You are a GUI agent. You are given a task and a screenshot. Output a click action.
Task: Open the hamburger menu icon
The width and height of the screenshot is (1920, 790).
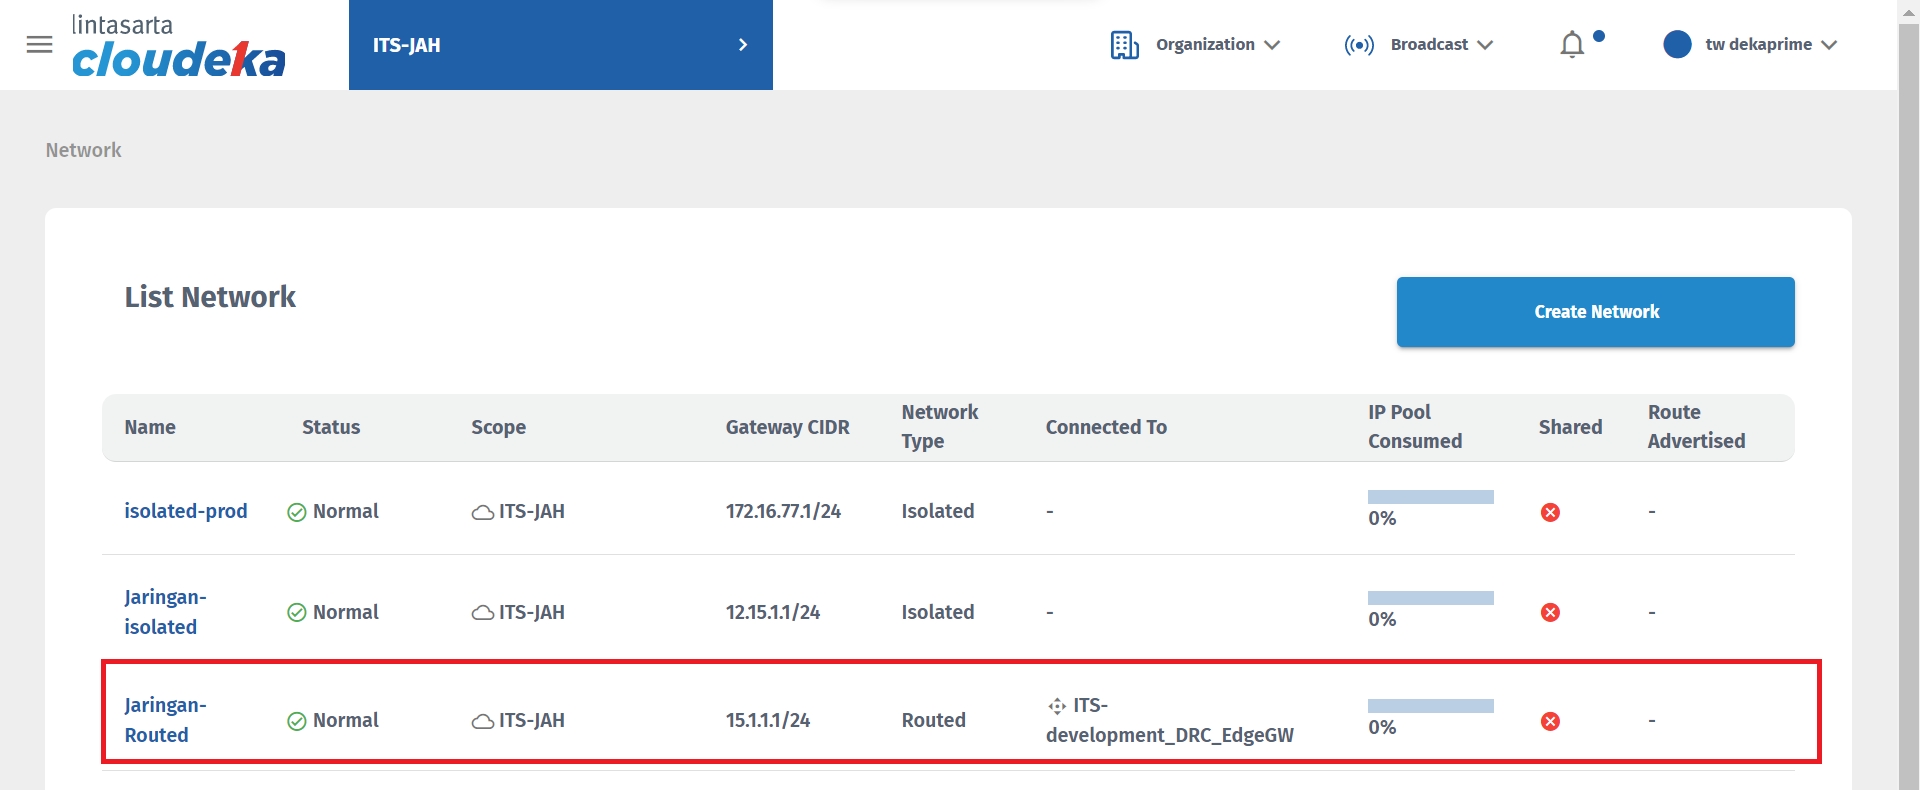tap(39, 45)
